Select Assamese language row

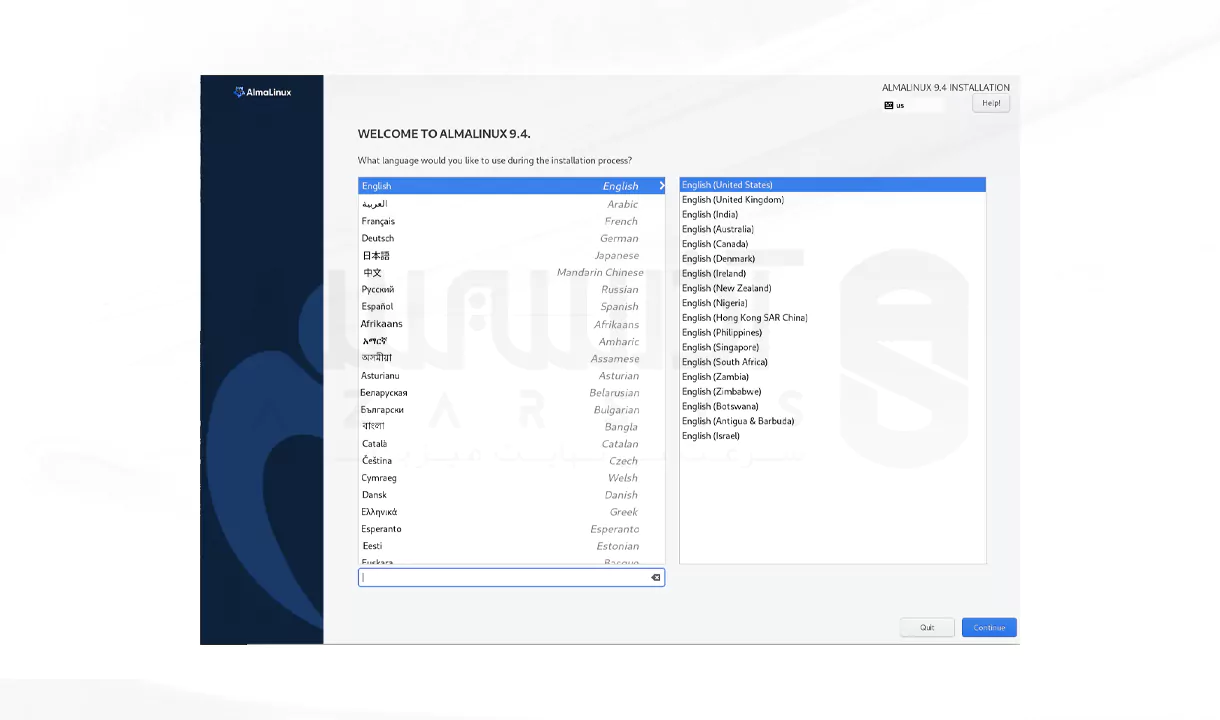pos(511,358)
